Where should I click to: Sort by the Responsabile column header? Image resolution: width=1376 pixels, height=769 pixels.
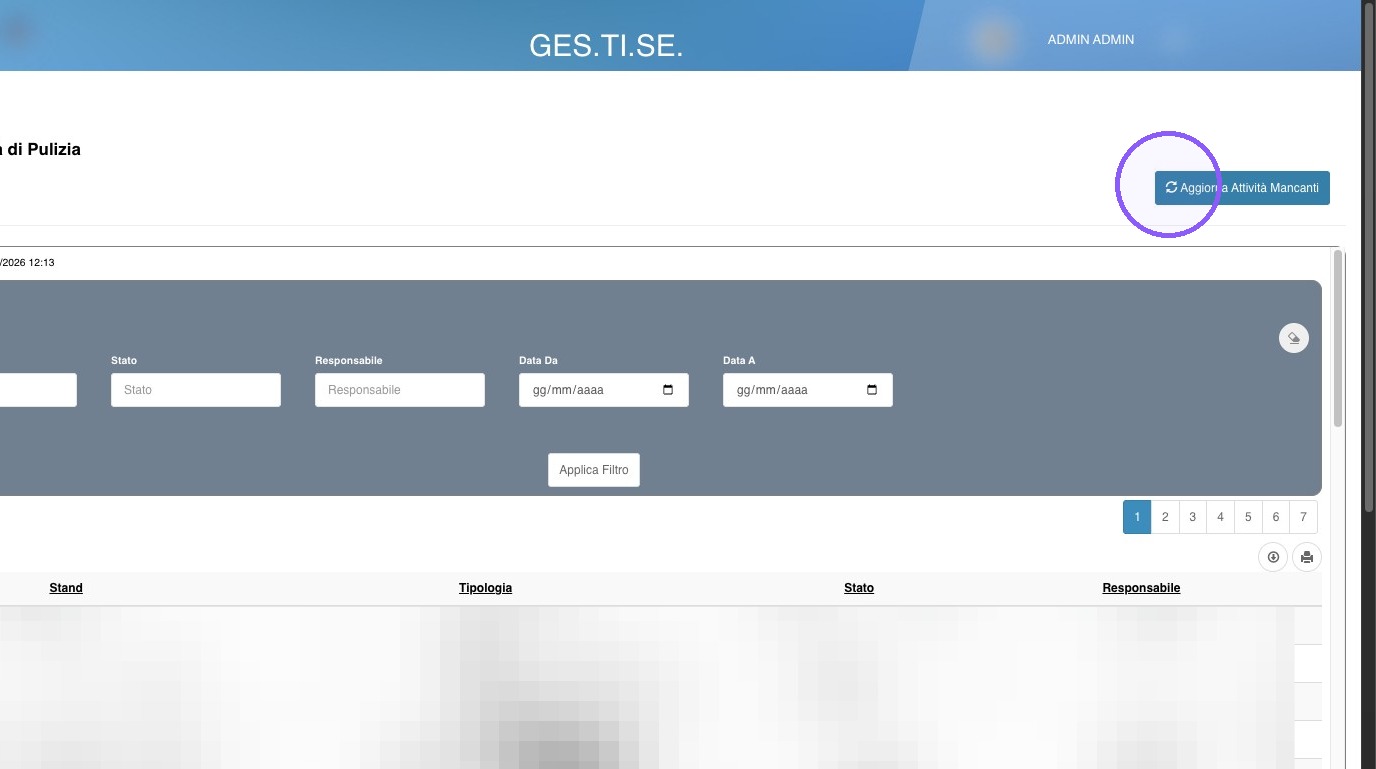point(1141,588)
